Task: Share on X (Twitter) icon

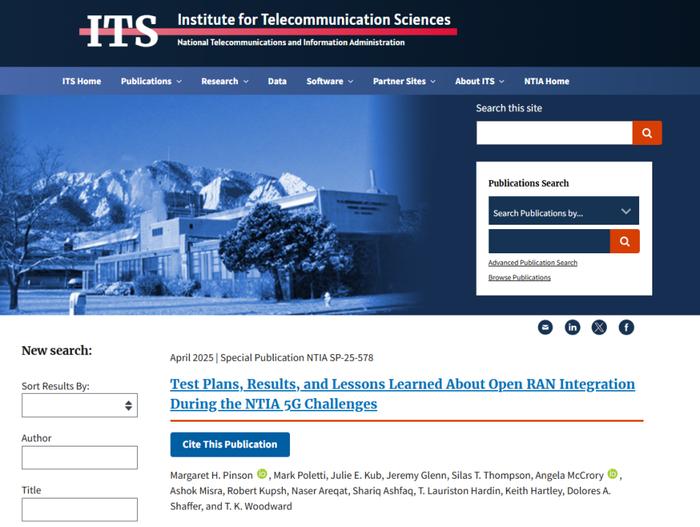Action: (x=599, y=327)
